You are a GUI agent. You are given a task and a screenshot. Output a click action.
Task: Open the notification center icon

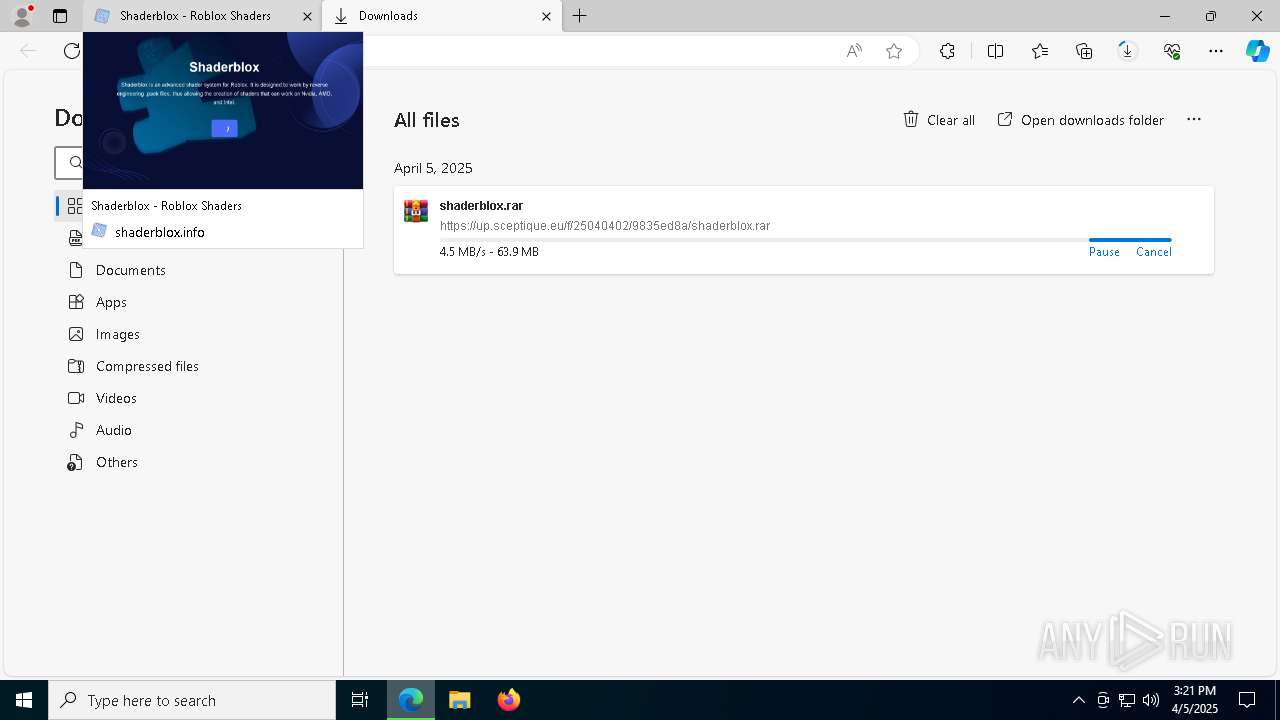point(1247,700)
